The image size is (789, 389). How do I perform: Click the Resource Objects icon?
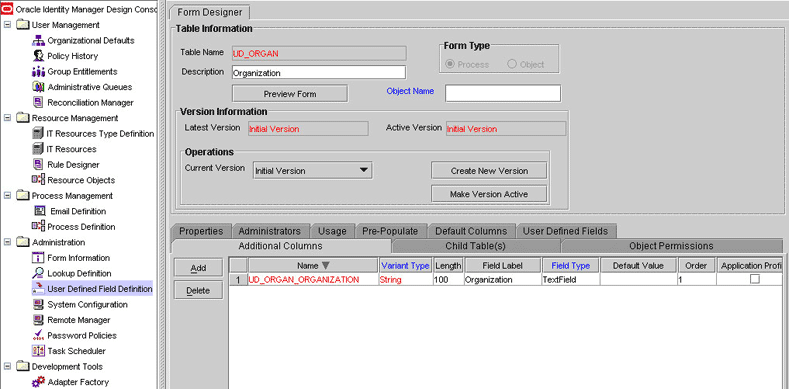click(x=38, y=180)
